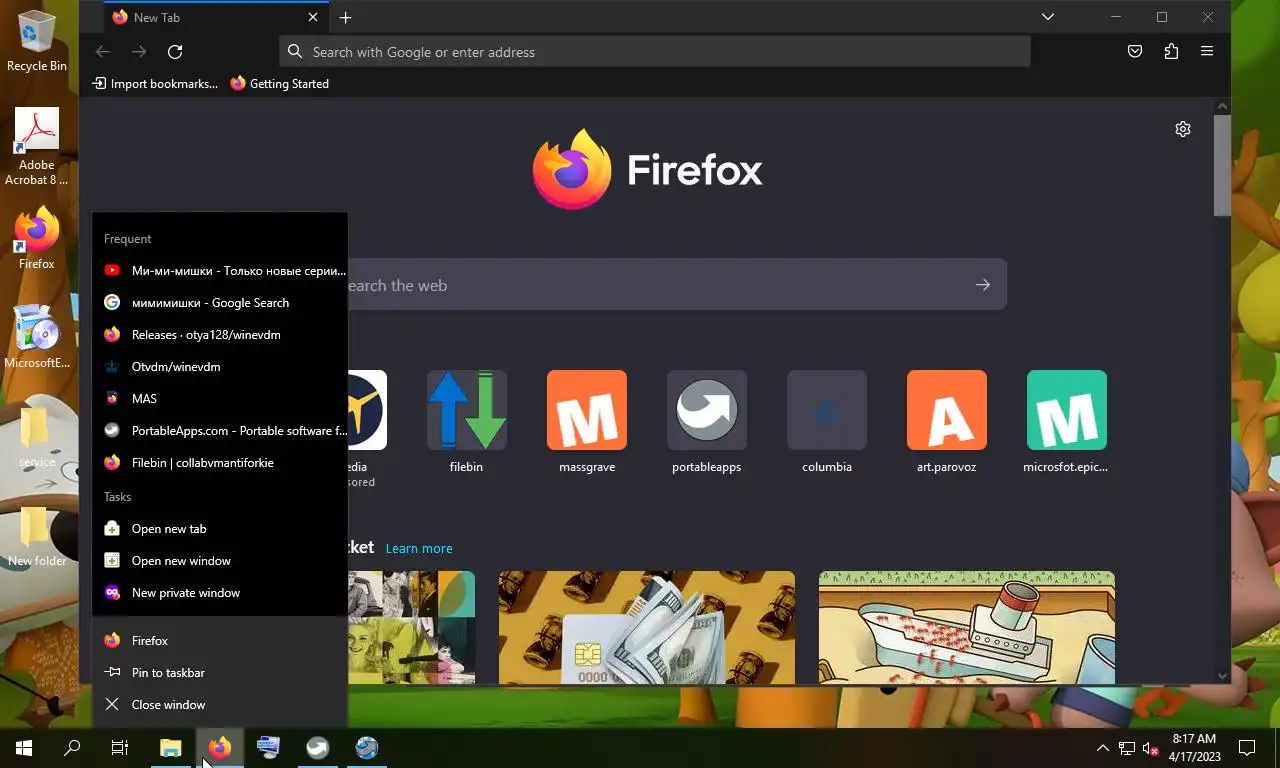The height and width of the screenshot is (768, 1280).
Task: Open the massgrave shortcut tile
Action: tap(587, 422)
